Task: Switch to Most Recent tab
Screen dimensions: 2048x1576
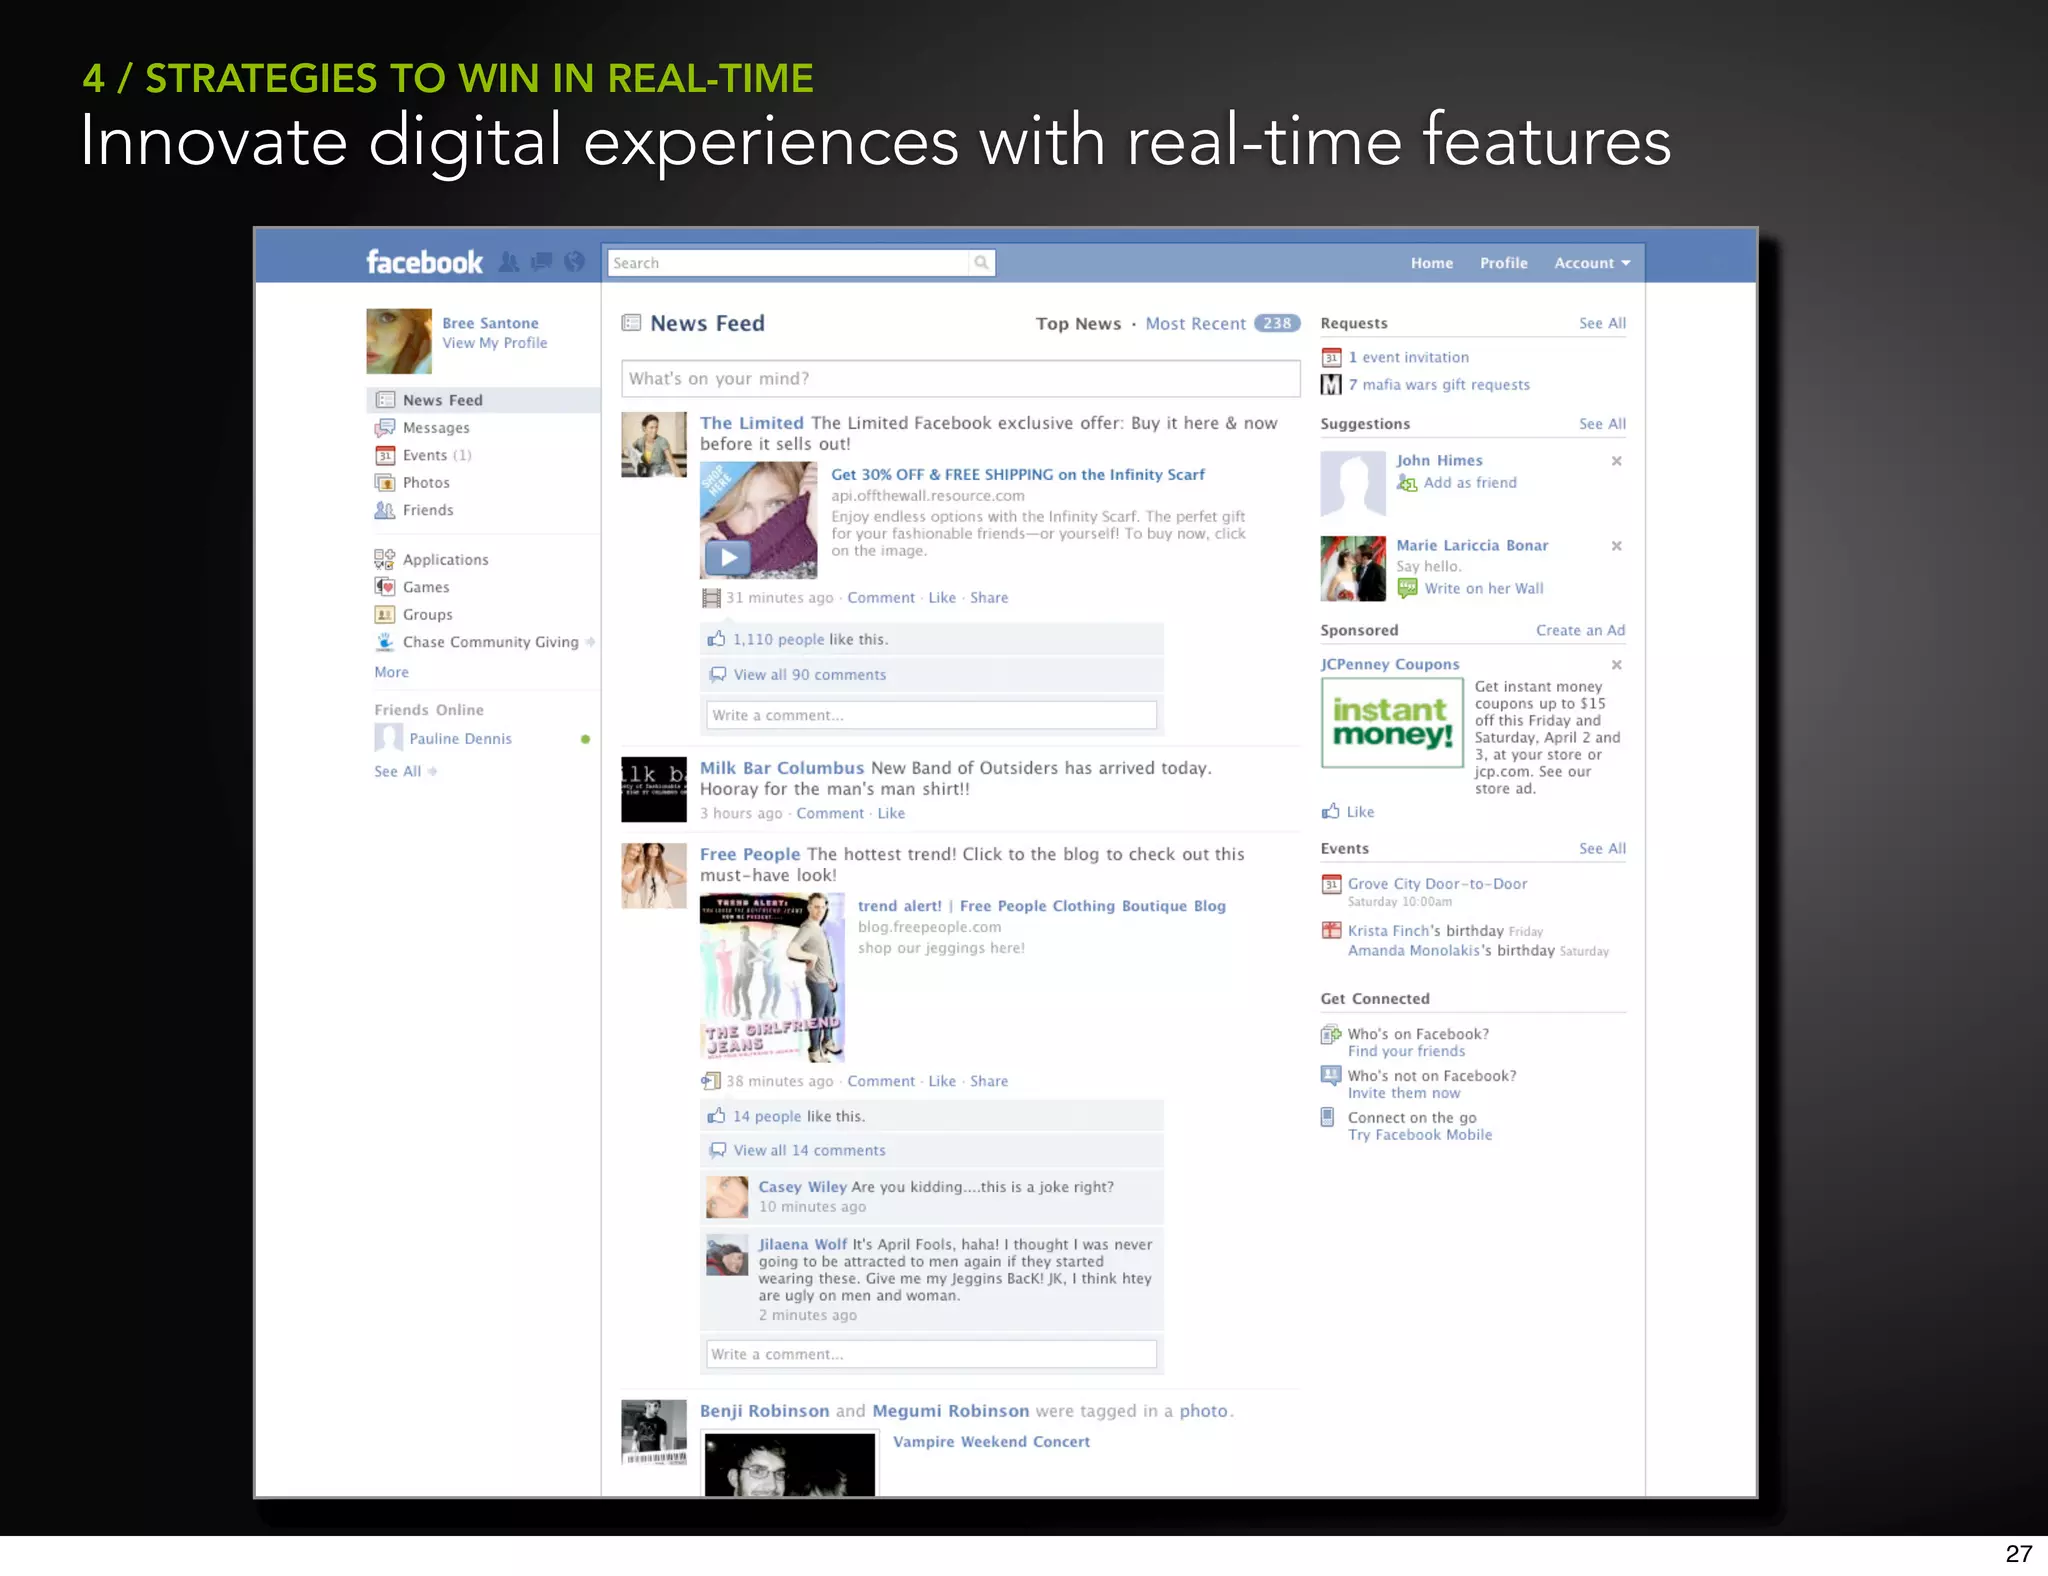Action: point(1195,324)
